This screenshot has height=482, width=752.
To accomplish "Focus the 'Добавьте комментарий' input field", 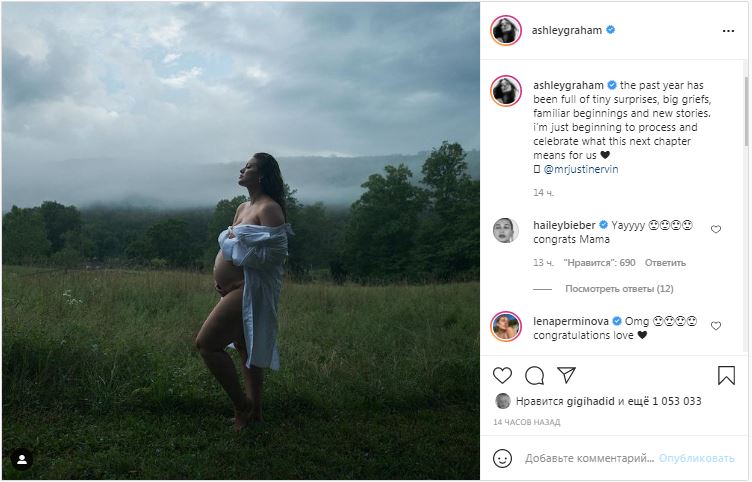I will click(x=589, y=458).
